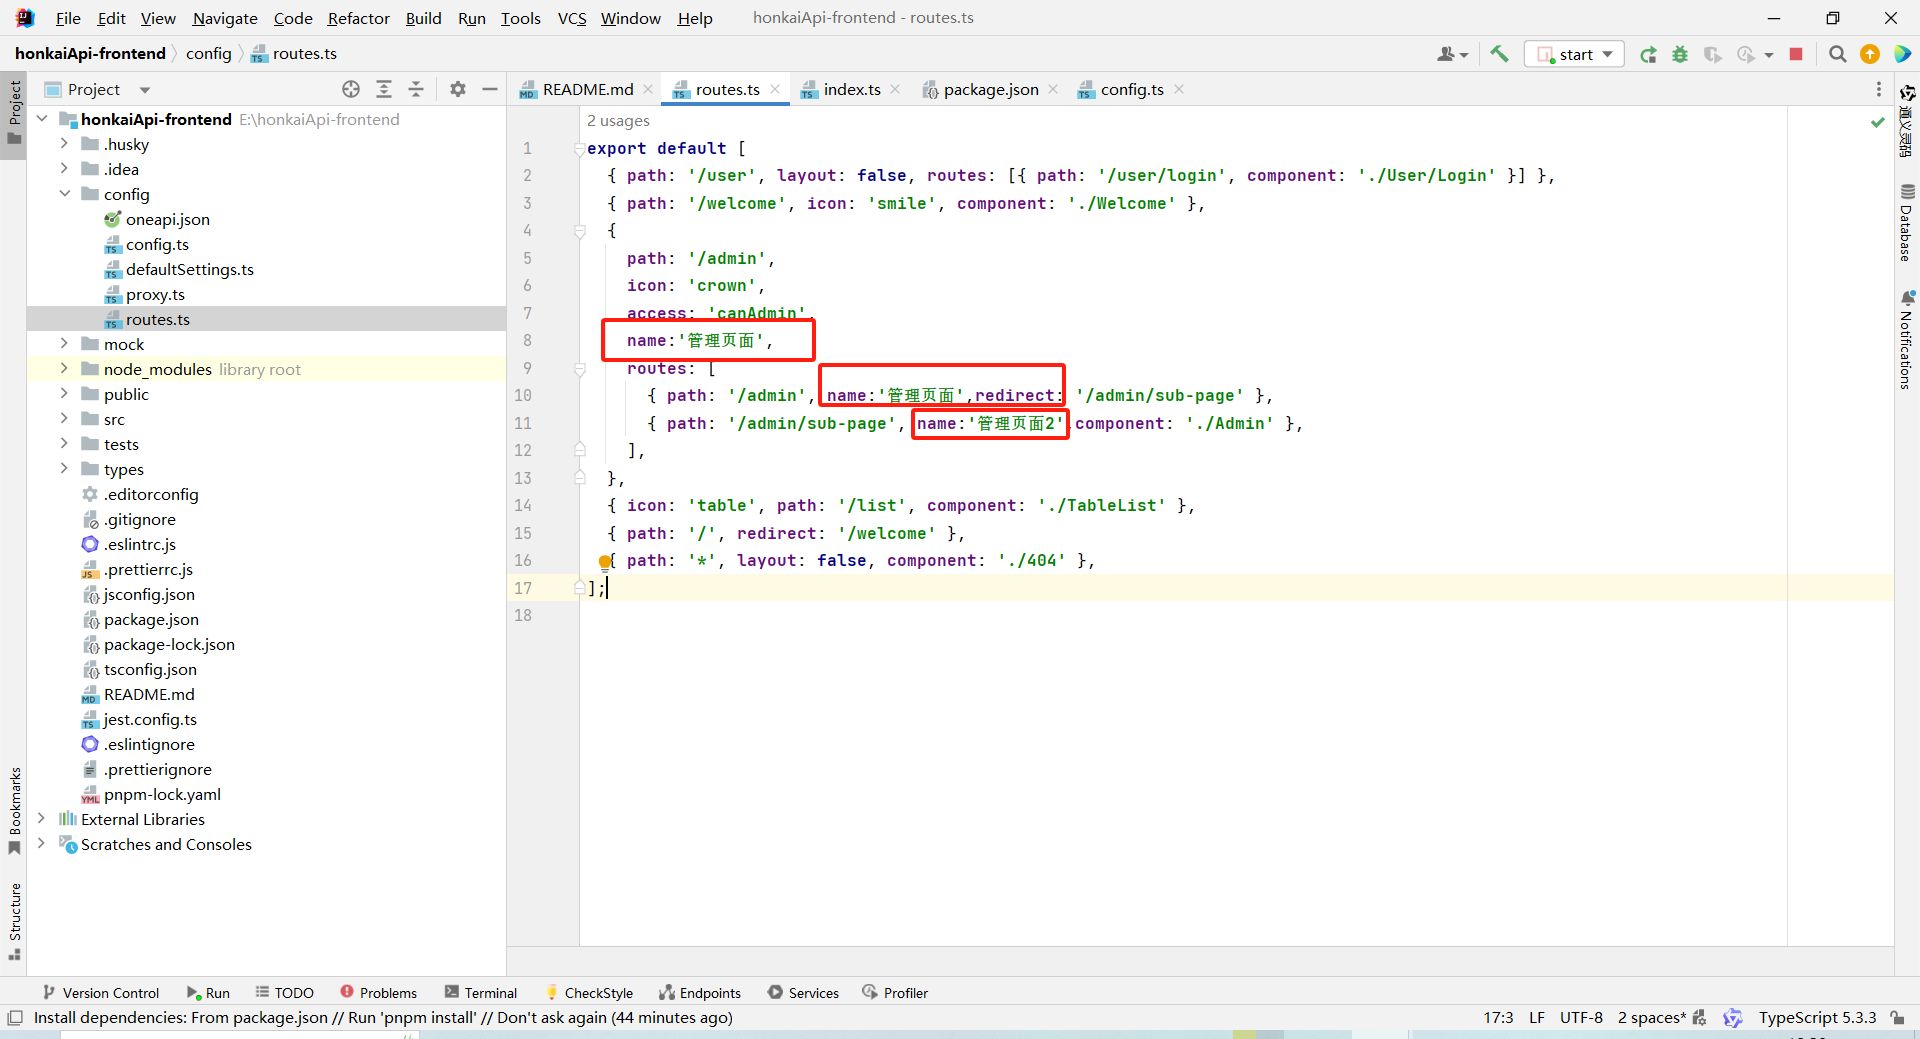Open the 'start' run configuration dropdown
This screenshot has height=1039, width=1920.
[x=1574, y=54]
